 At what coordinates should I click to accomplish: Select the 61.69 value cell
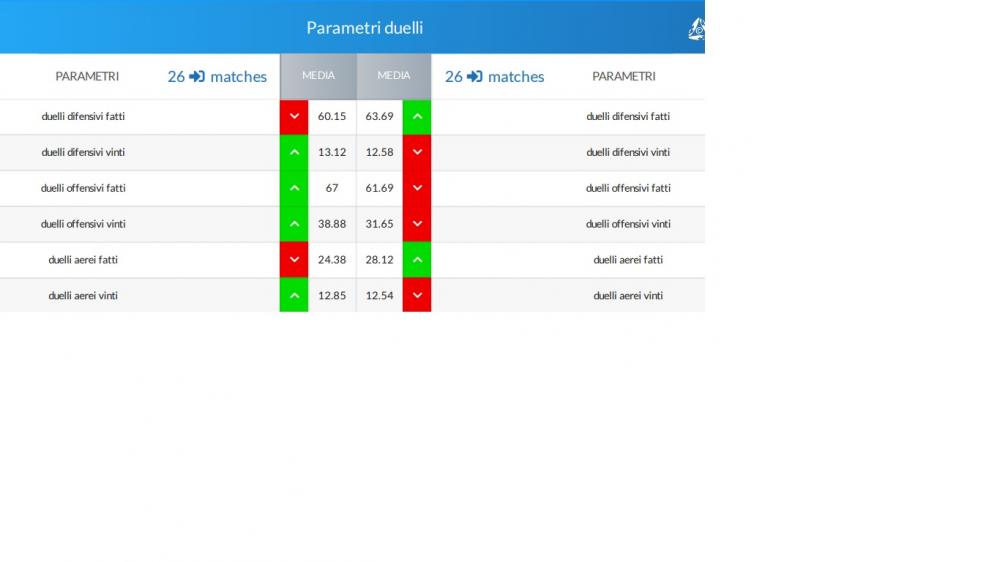point(379,188)
